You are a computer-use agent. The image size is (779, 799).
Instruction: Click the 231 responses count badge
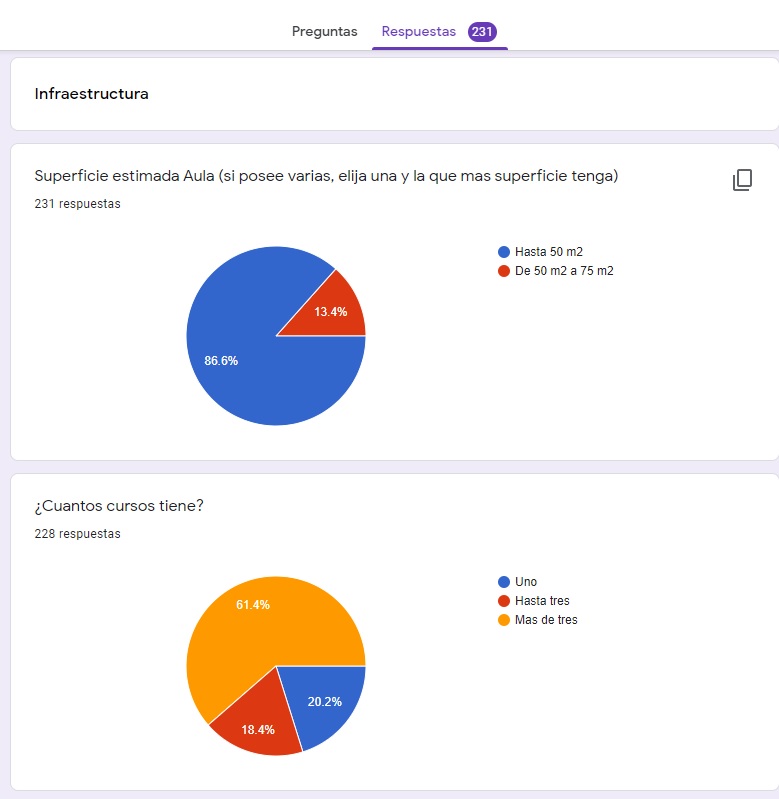pos(482,32)
